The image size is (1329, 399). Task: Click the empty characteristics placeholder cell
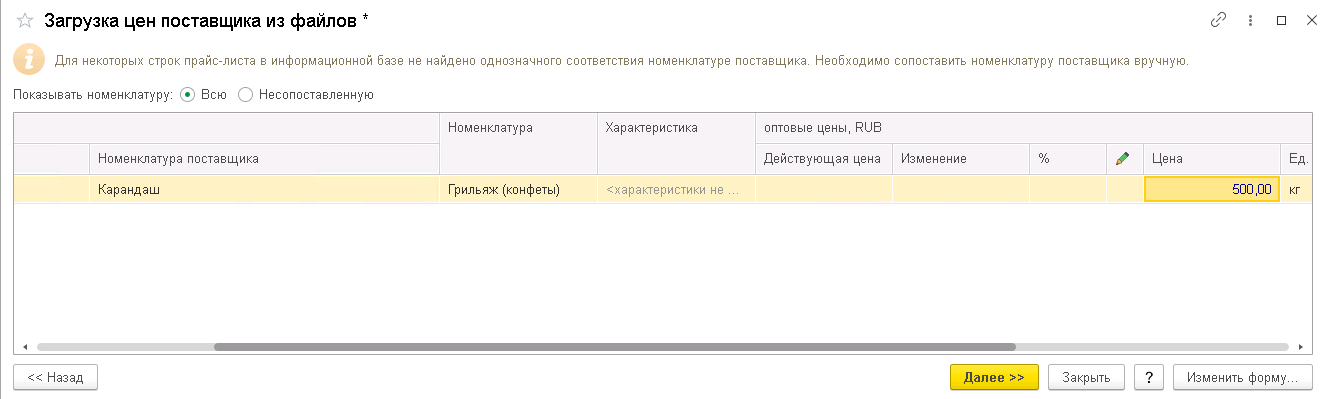pyautogui.click(x=676, y=189)
